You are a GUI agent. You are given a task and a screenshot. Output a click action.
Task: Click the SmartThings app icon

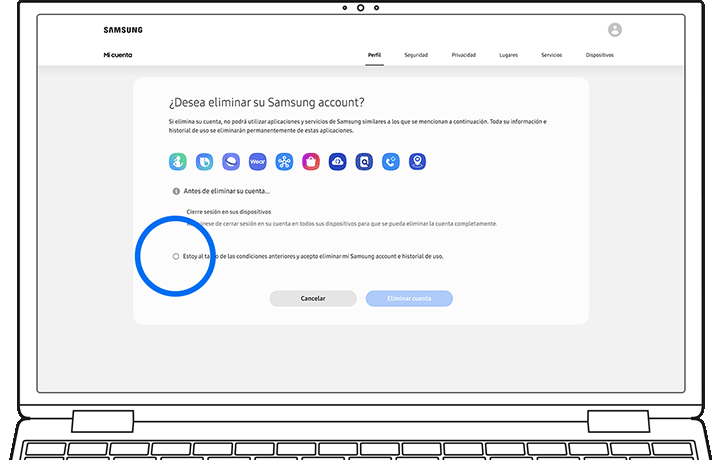point(284,162)
